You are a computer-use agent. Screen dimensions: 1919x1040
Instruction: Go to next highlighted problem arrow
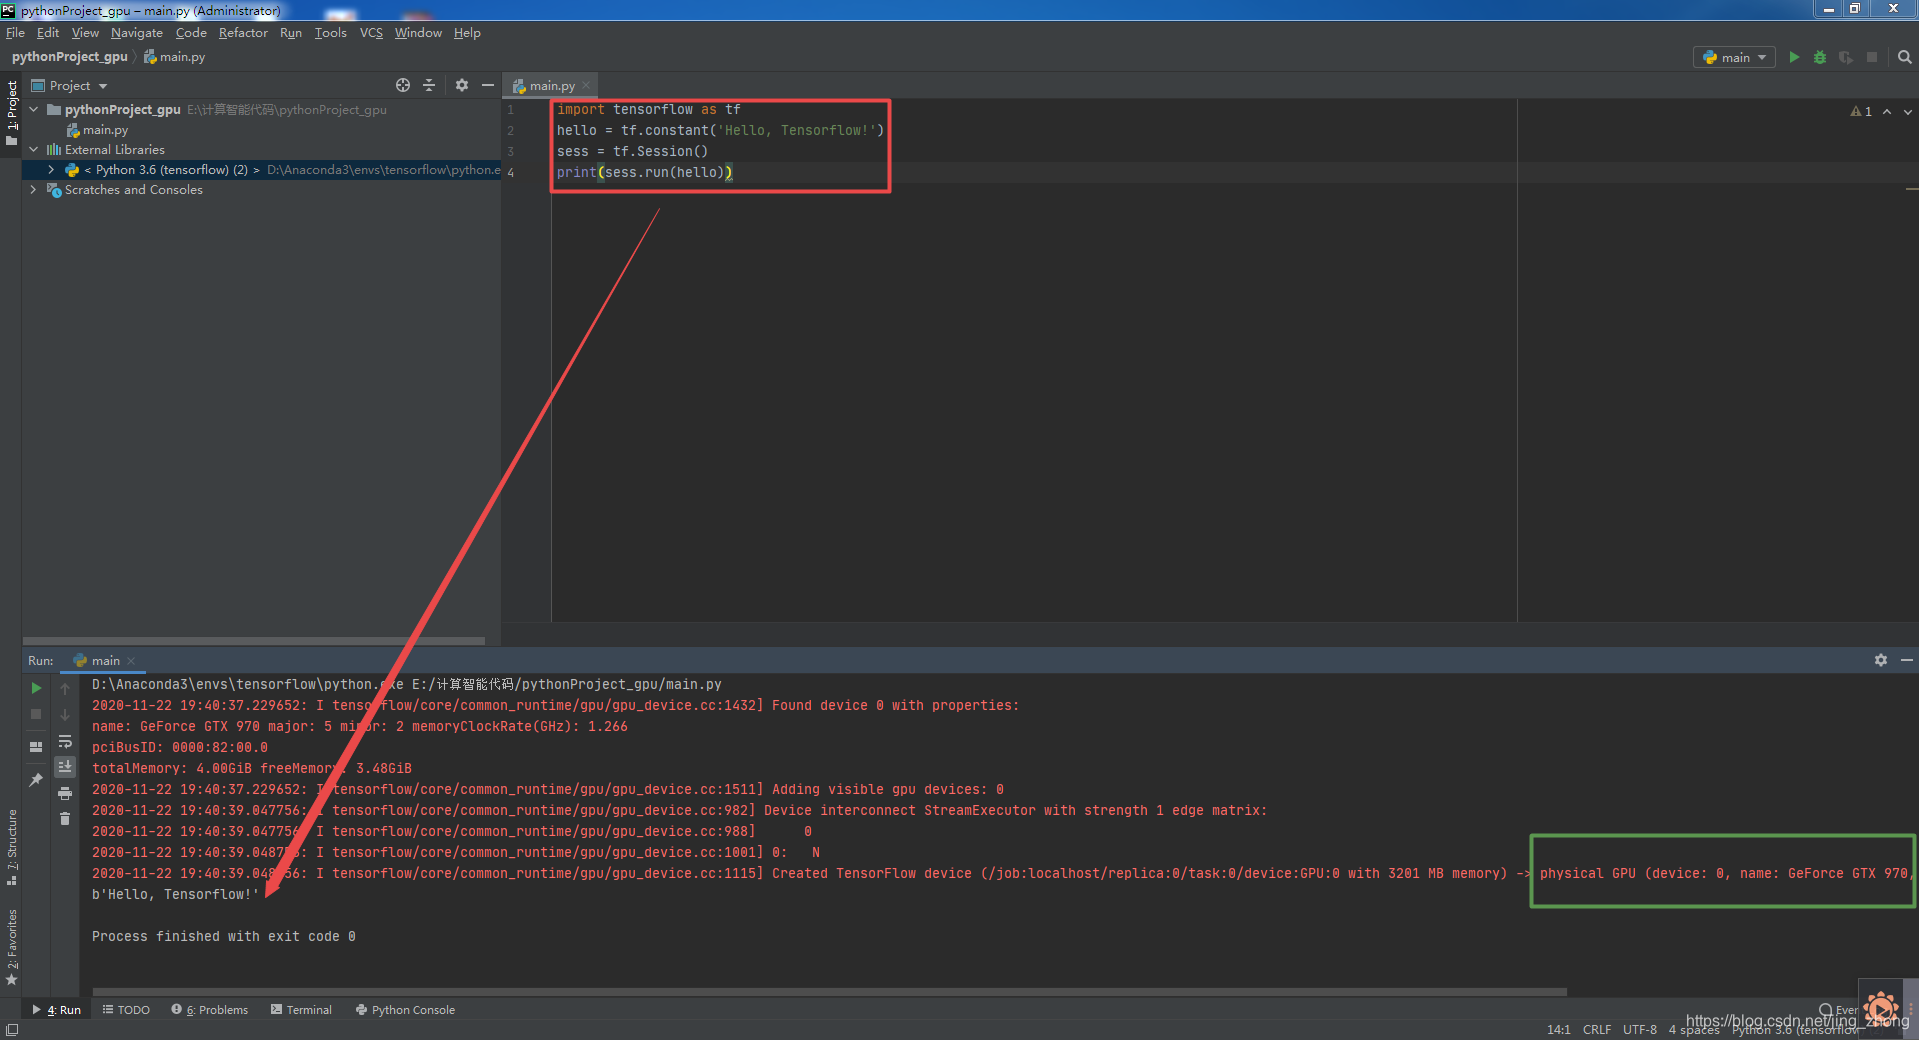click(x=1908, y=112)
